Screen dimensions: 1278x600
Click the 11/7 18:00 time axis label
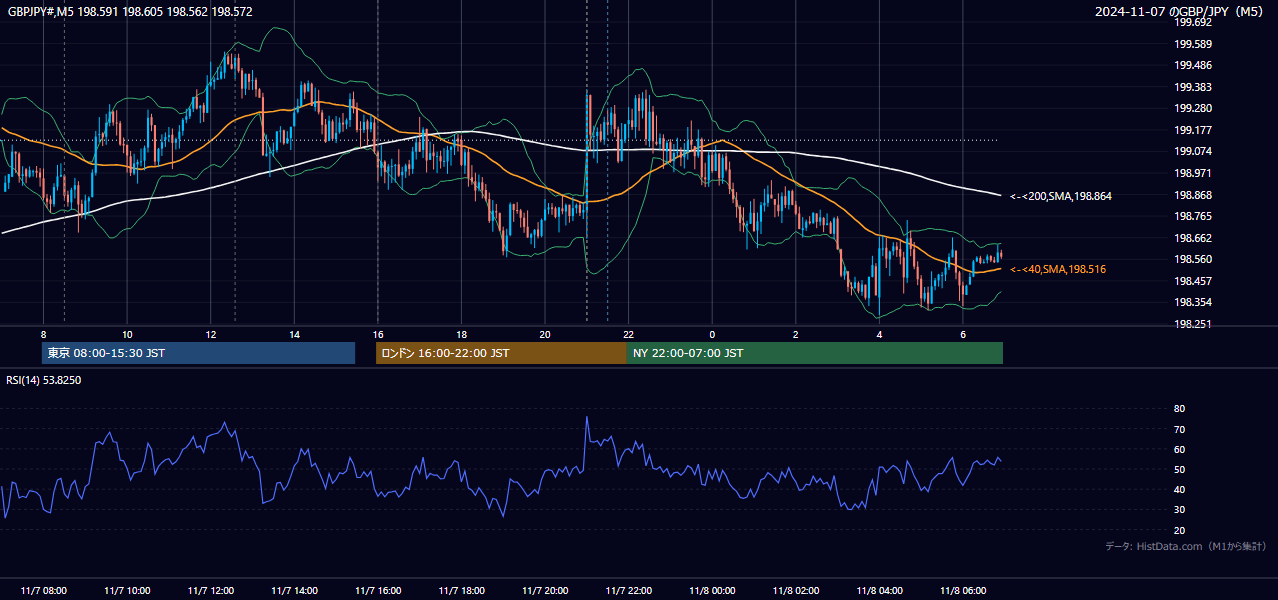pyautogui.click(x=461, y=591)
